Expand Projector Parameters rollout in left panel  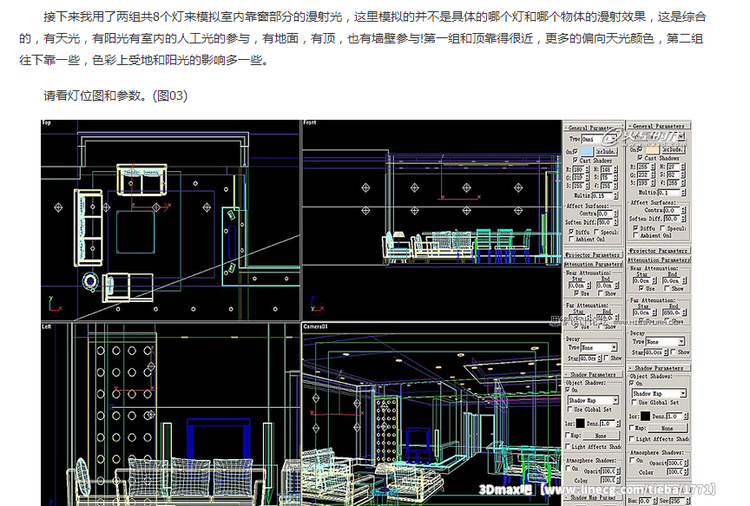593,255
